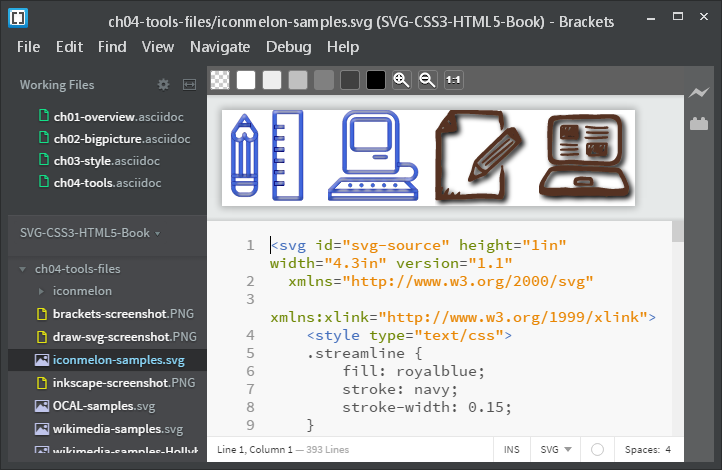722x470 pixels.
Task: Open the Navigate menu
Action: coord(220,47)
